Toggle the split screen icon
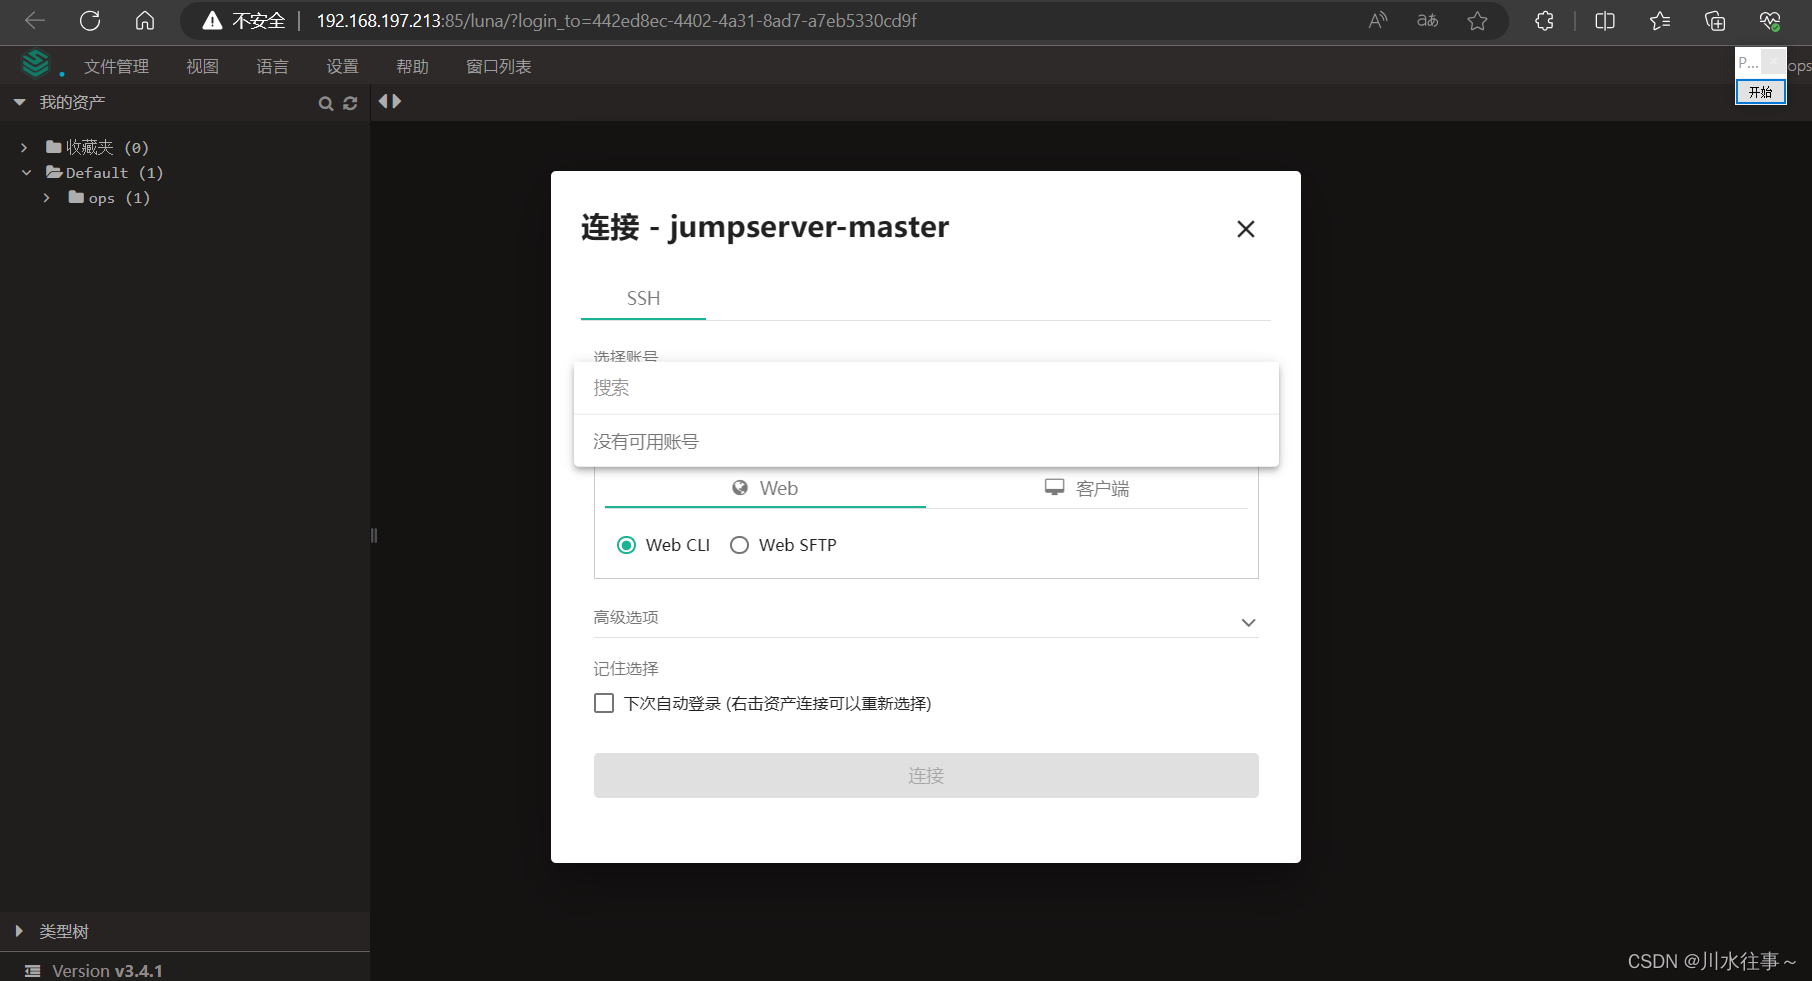1812x981 pixels. click(1605, 20)
